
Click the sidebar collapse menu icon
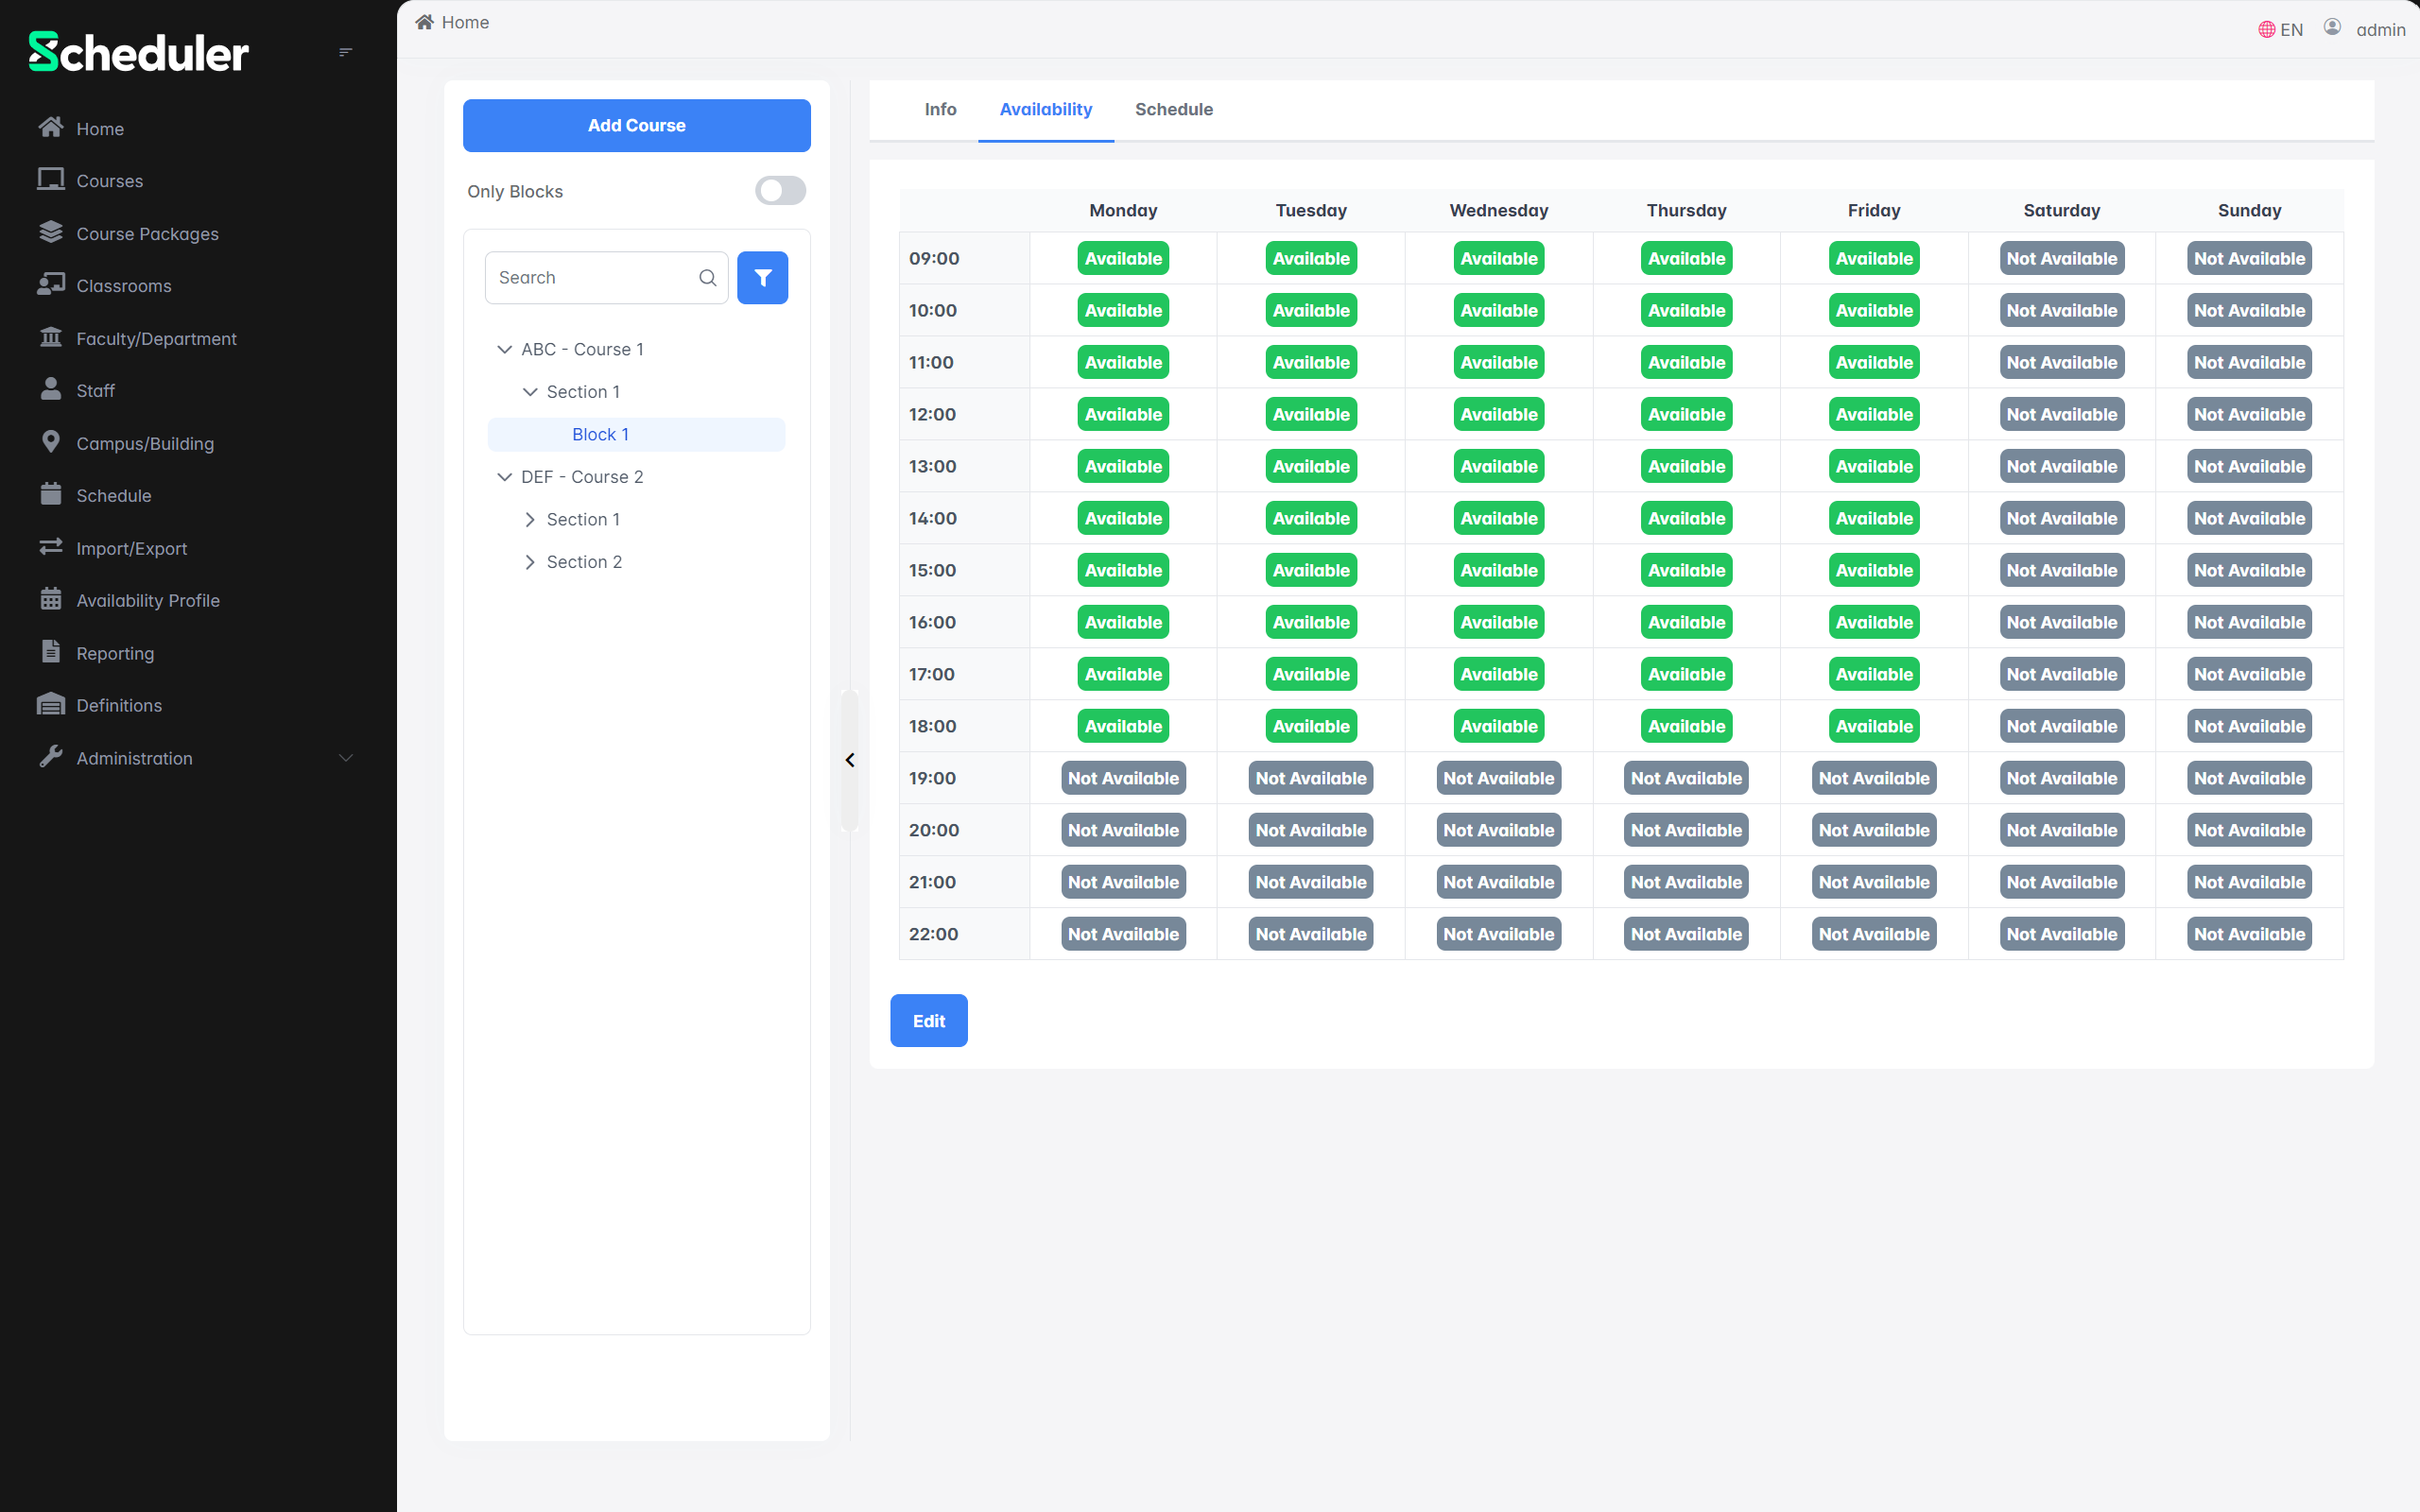pos(345,52)
